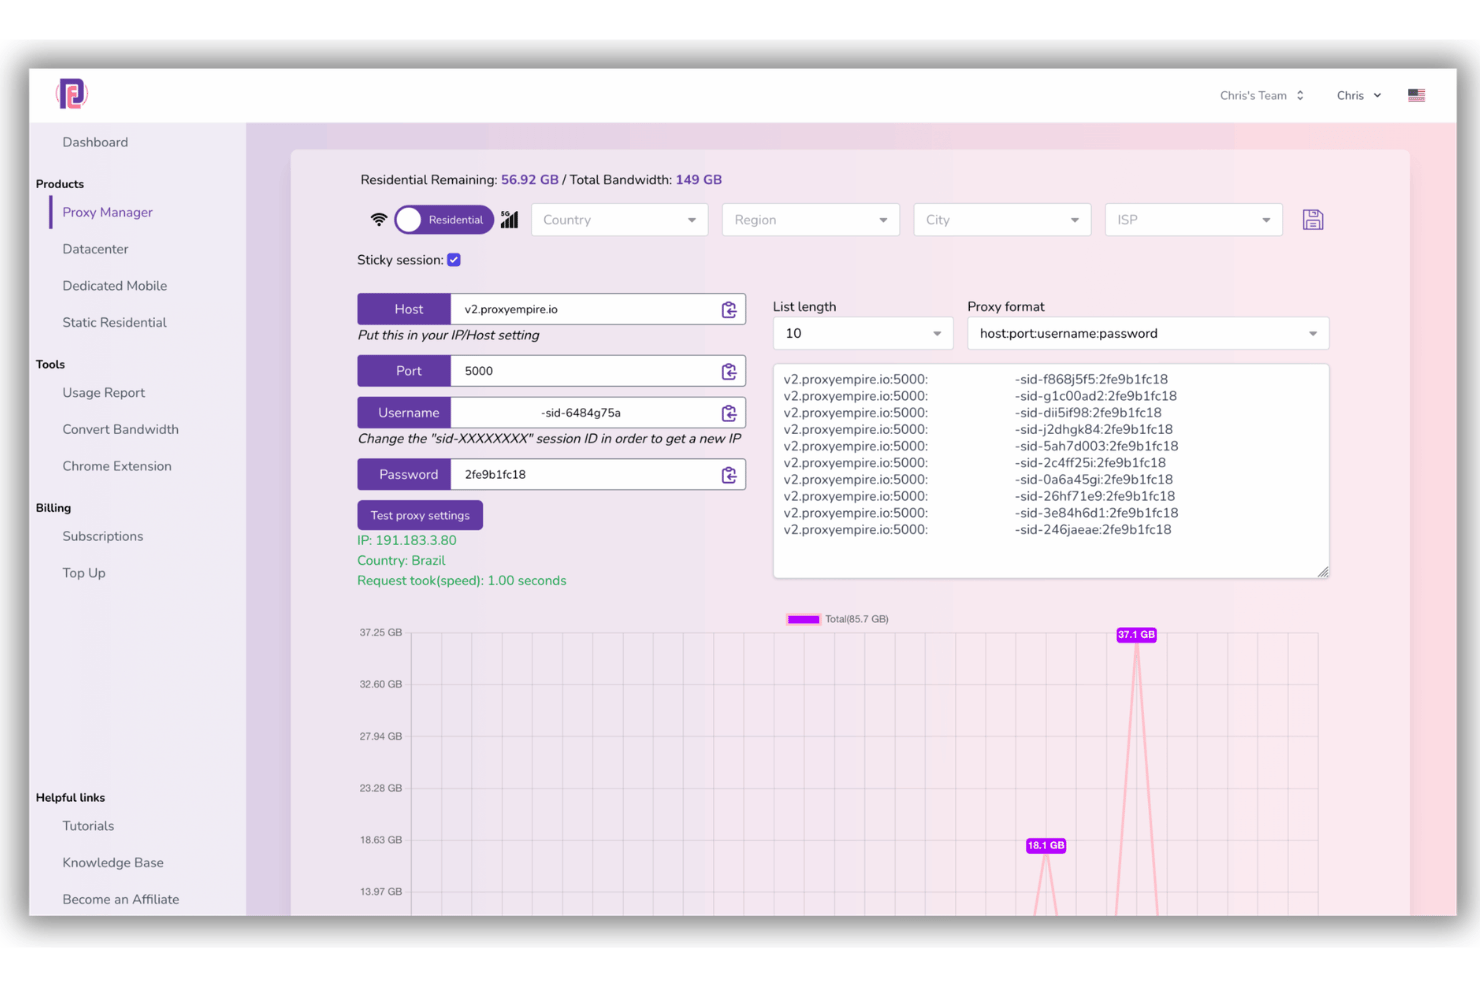Click the 37.1 GB chart data point

point(1136,635)
